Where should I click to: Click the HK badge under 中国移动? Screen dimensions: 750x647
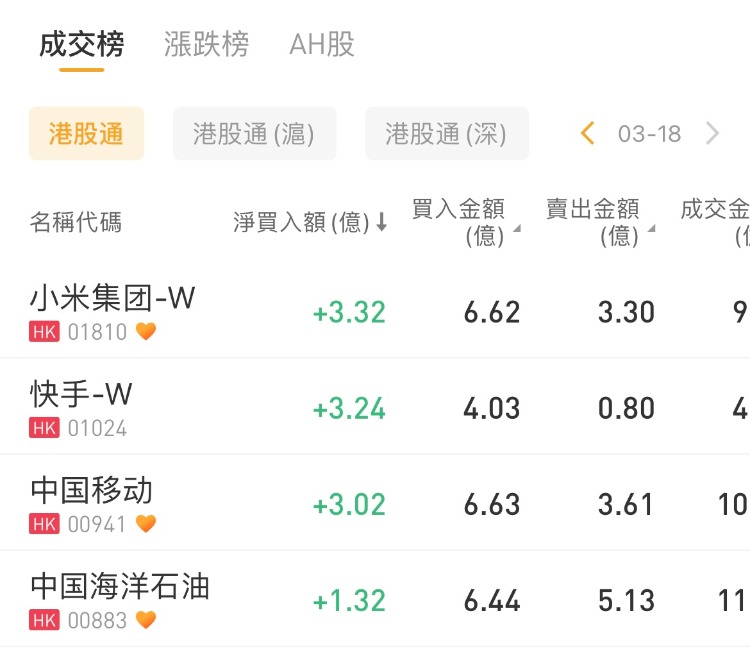pos(44,523)
